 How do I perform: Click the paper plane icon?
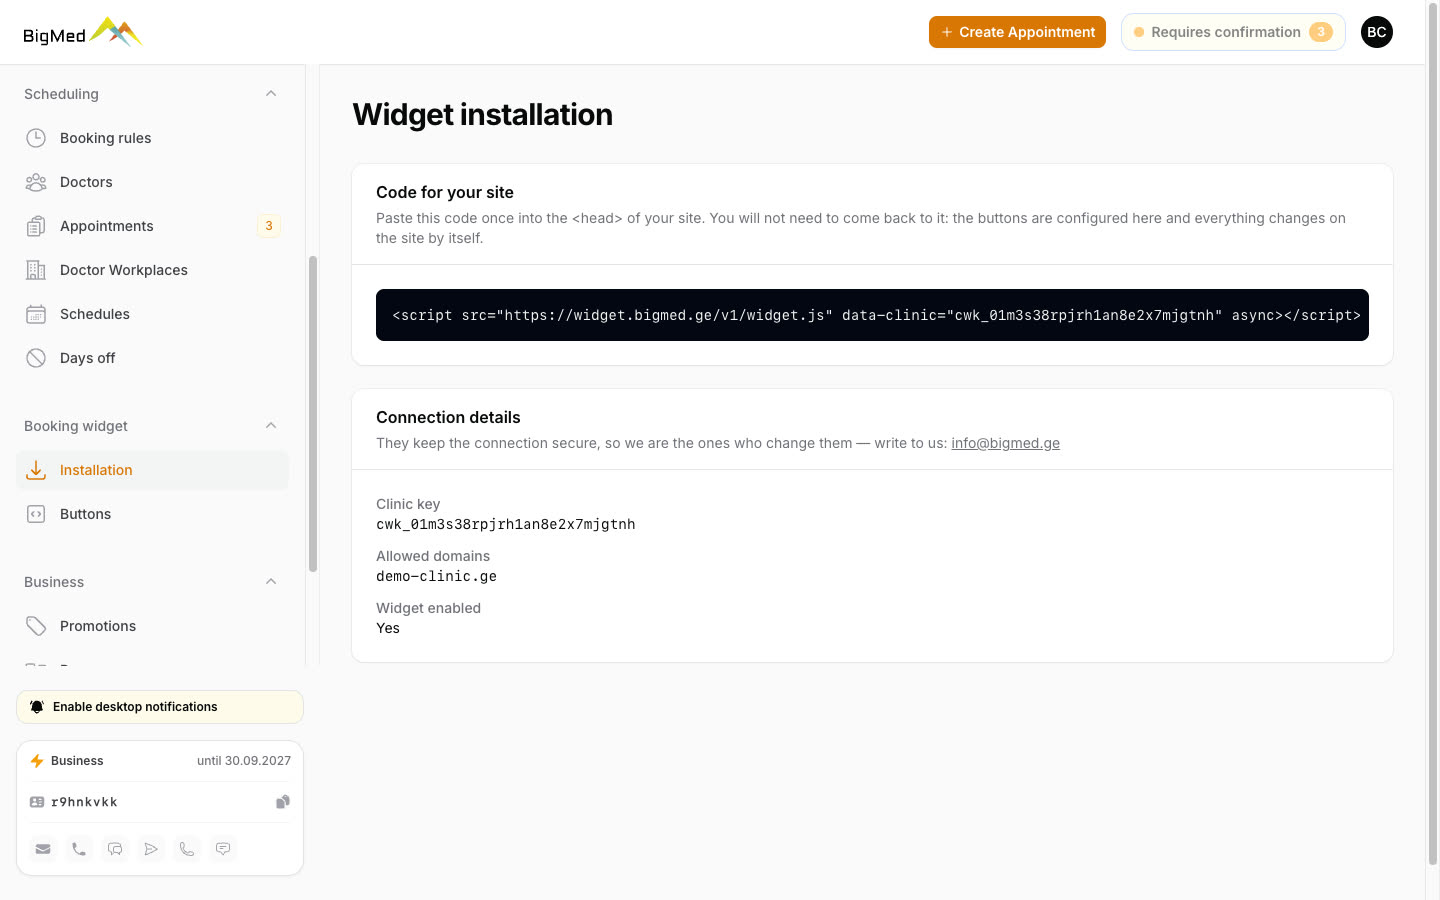point(151,849)
